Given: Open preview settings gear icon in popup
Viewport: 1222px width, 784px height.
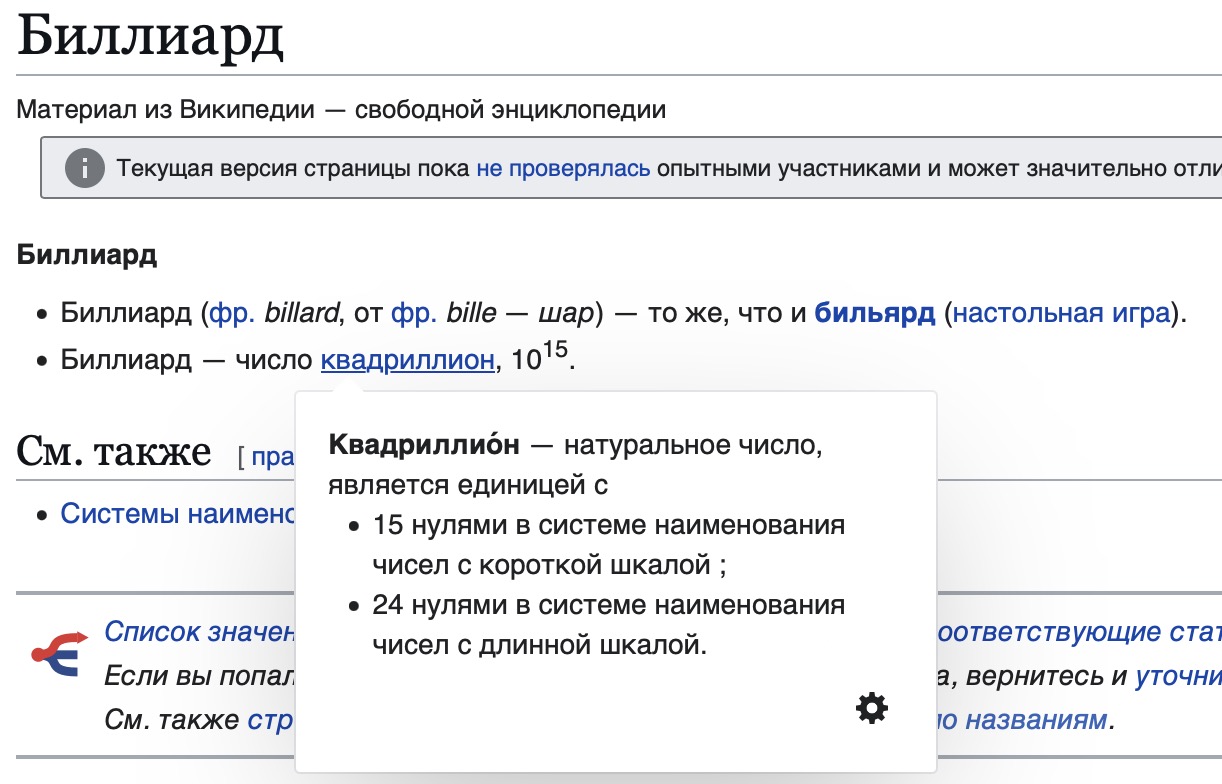Looking at the screenshot, I should tap(871, 708).
